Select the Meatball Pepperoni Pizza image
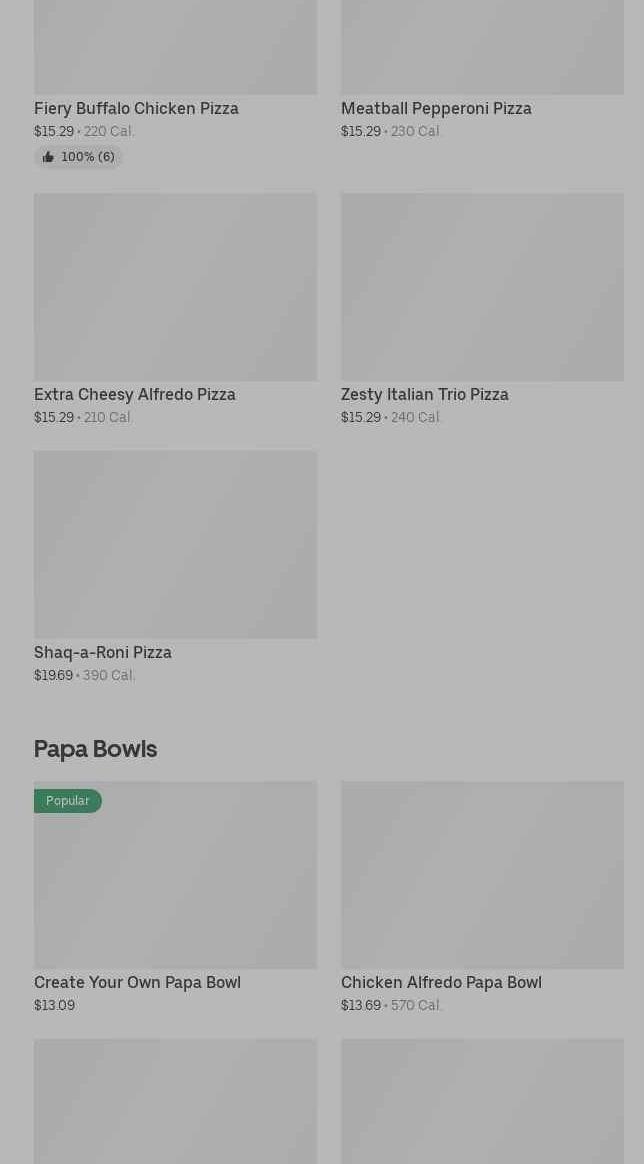Image resolution: width=644 pixels, height=1164 pixels. [482, 47]
